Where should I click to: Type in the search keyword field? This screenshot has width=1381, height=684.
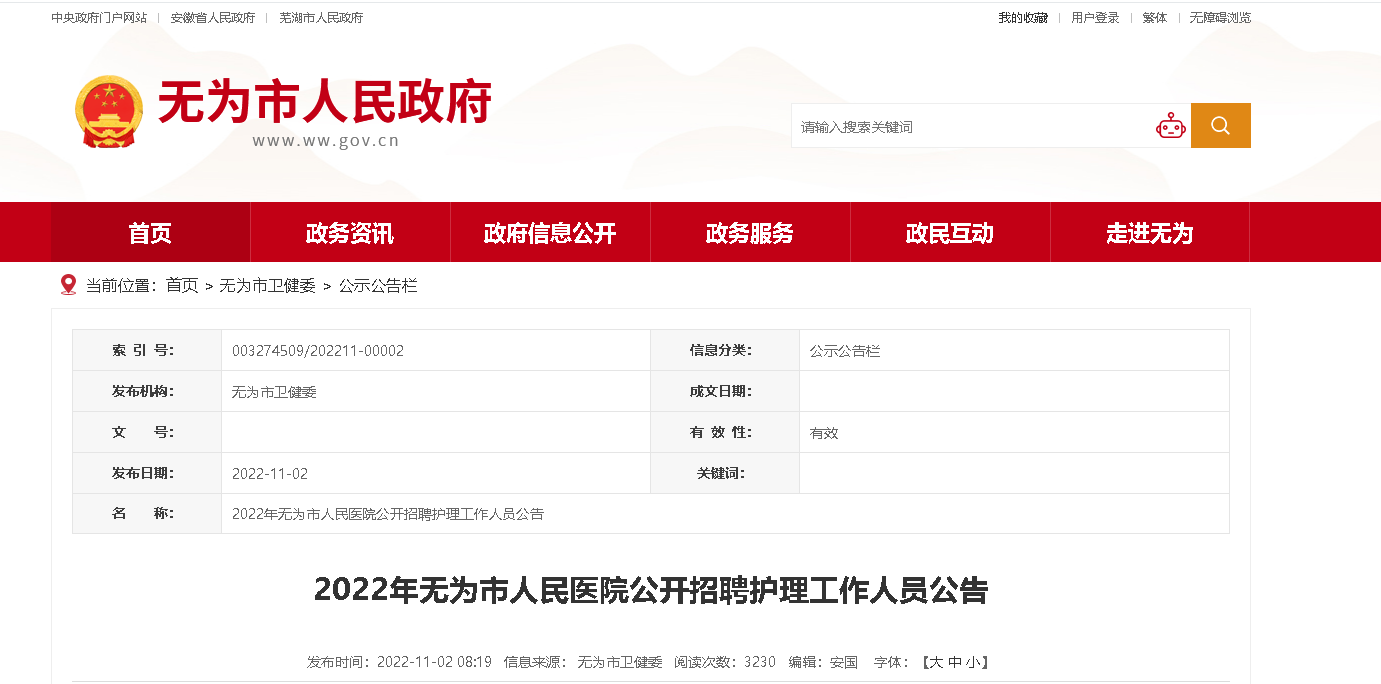(970, 127)
